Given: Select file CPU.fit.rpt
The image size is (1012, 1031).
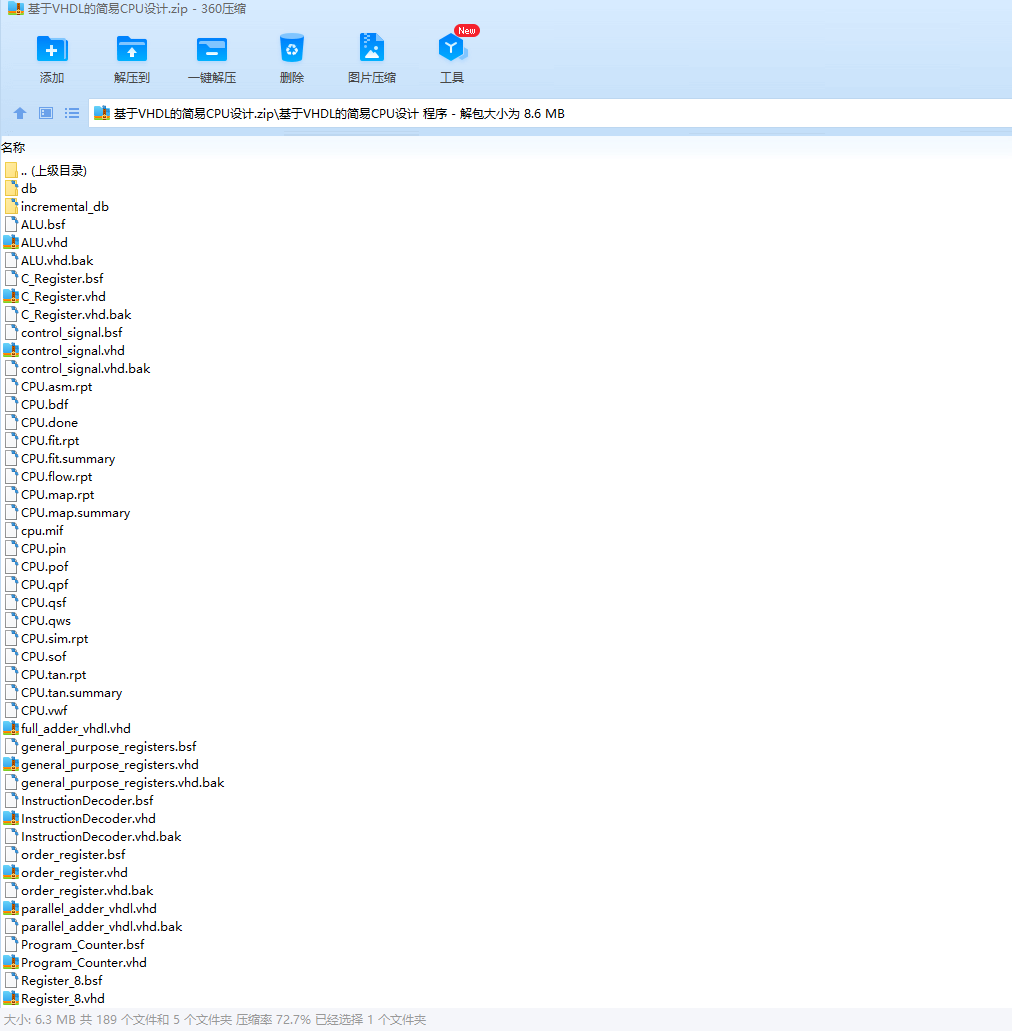Looking at the screenshot, I should 50,441.
